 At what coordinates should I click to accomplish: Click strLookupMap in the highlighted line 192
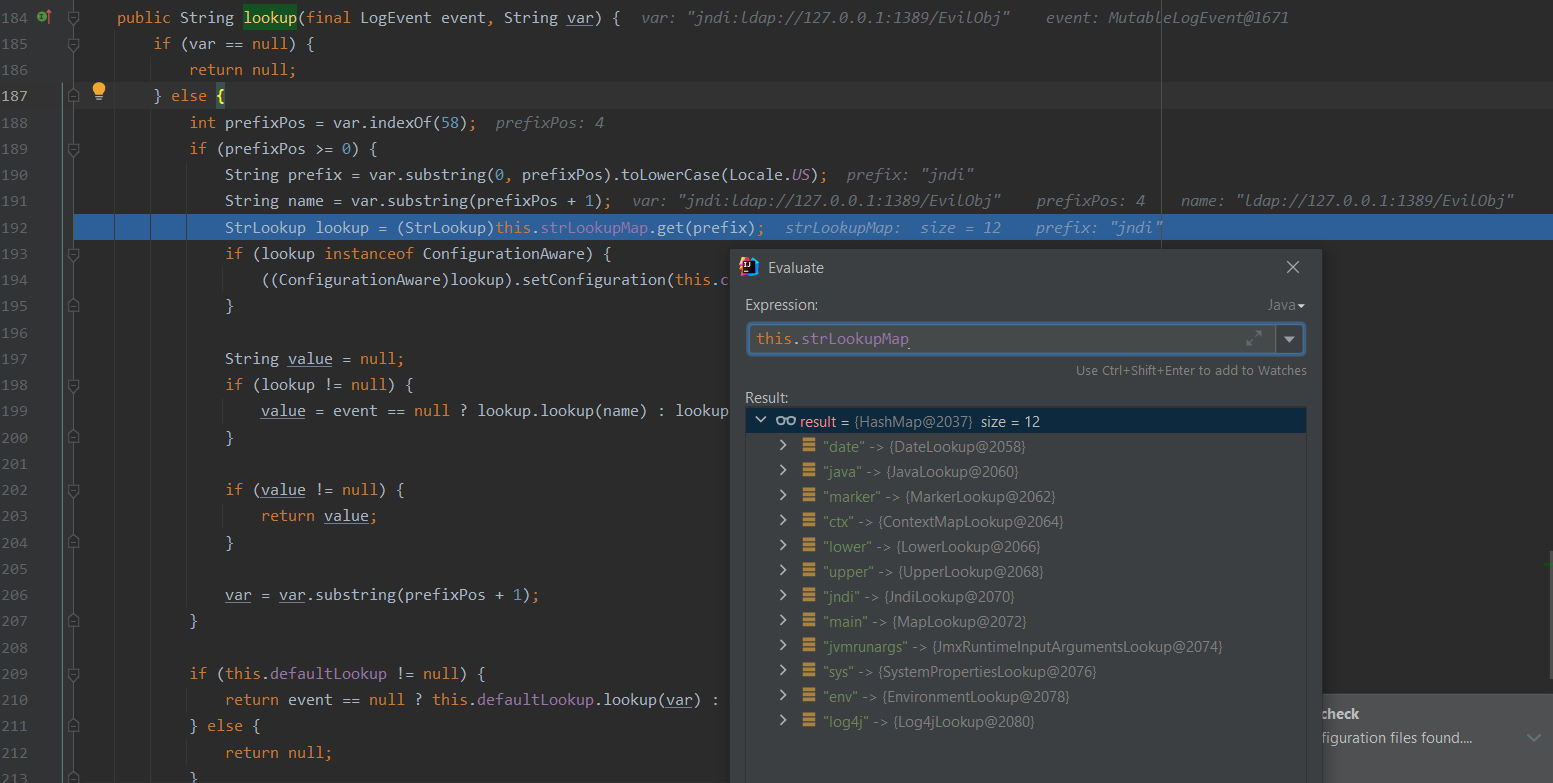[x=596, y=227]
